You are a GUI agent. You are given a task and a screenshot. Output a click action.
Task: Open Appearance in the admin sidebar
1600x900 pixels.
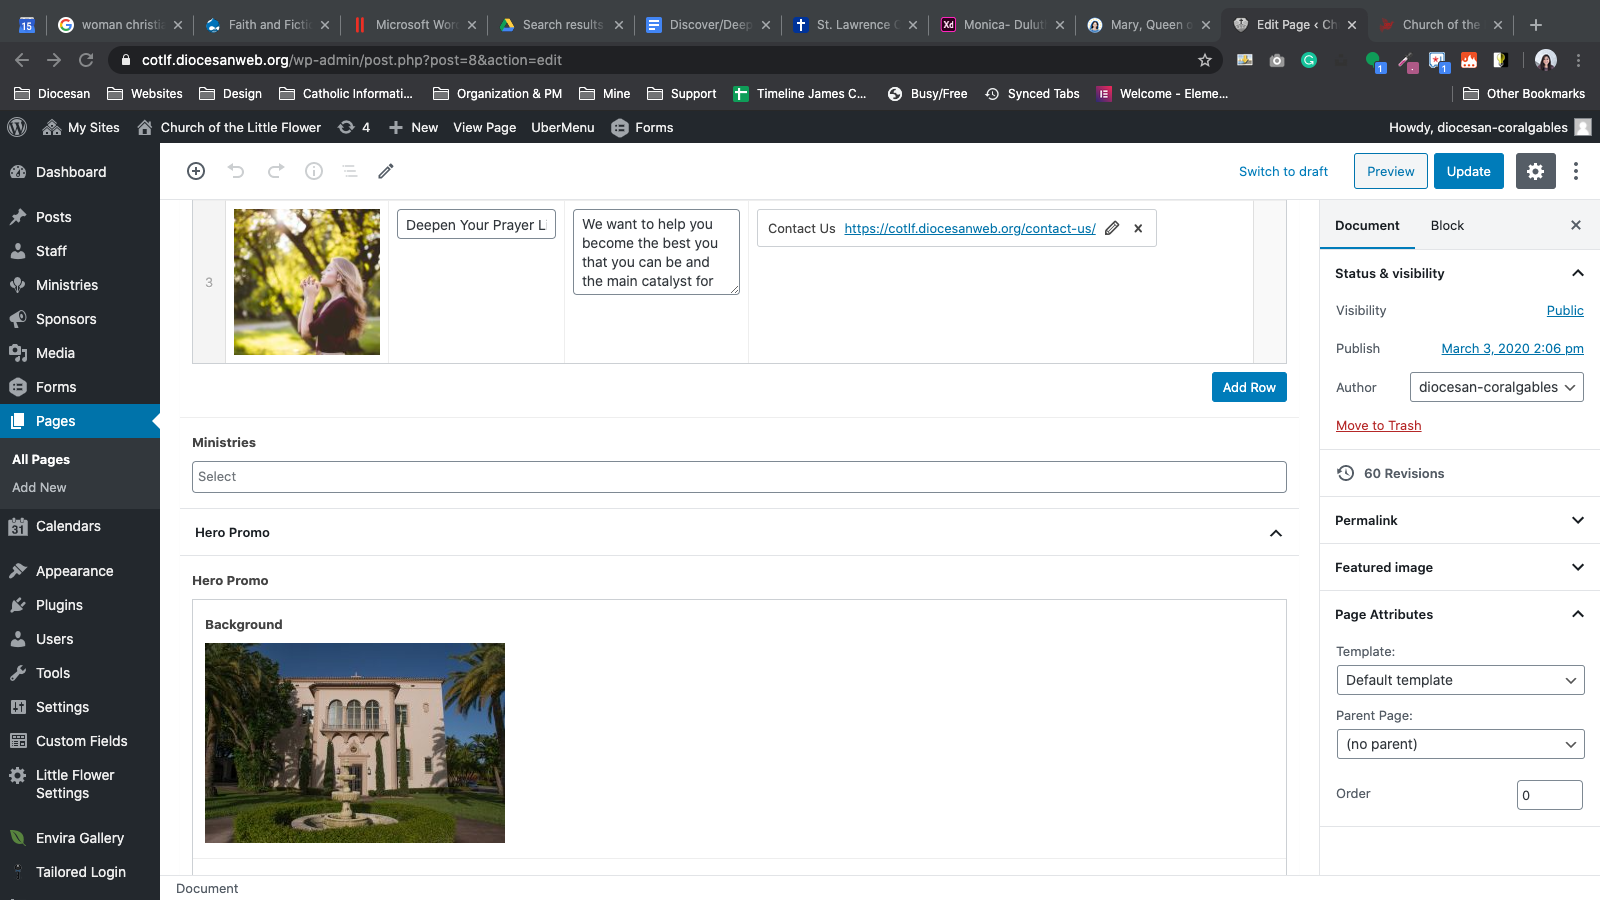74,571
